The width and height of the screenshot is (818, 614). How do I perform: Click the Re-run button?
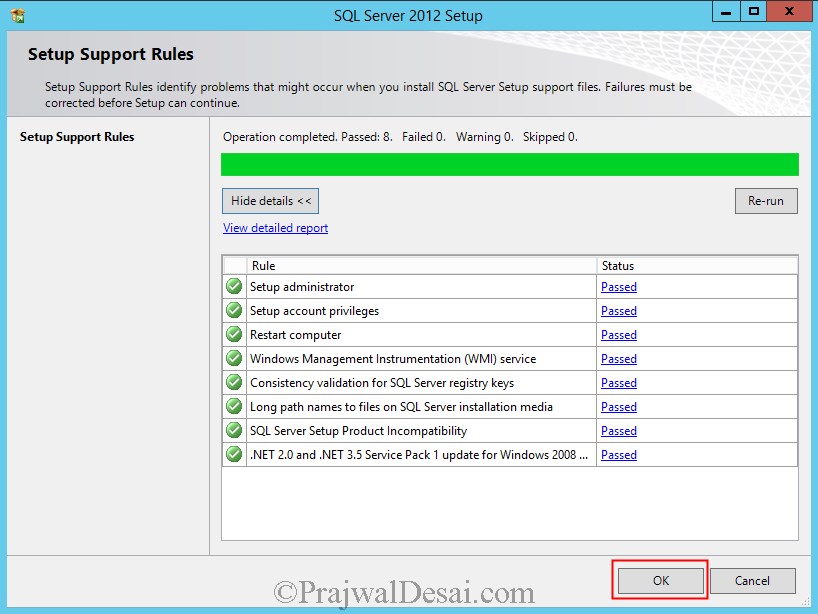point(766,201)
